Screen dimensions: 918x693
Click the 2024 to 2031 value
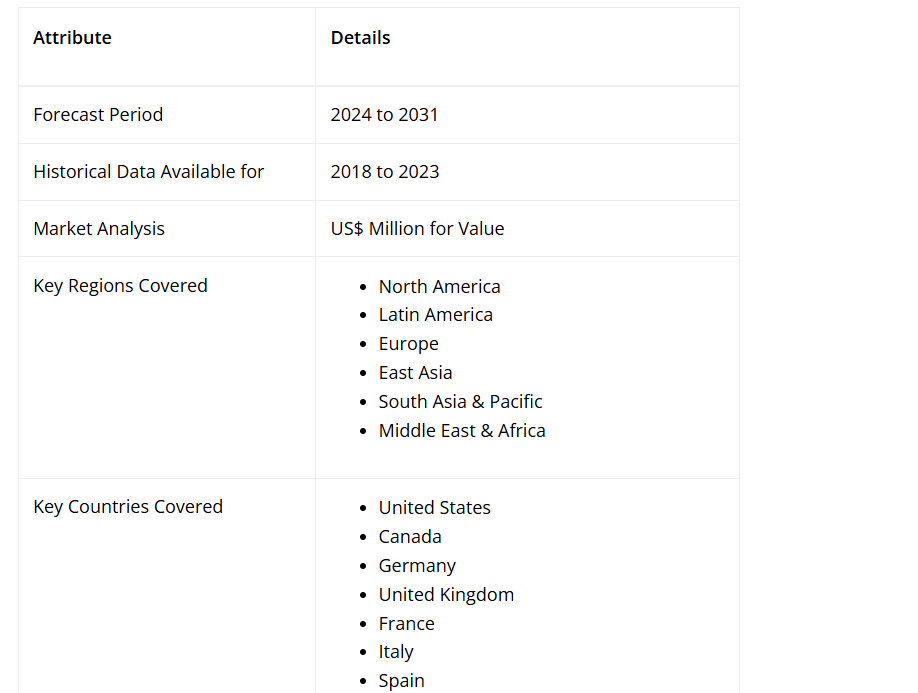384,115
